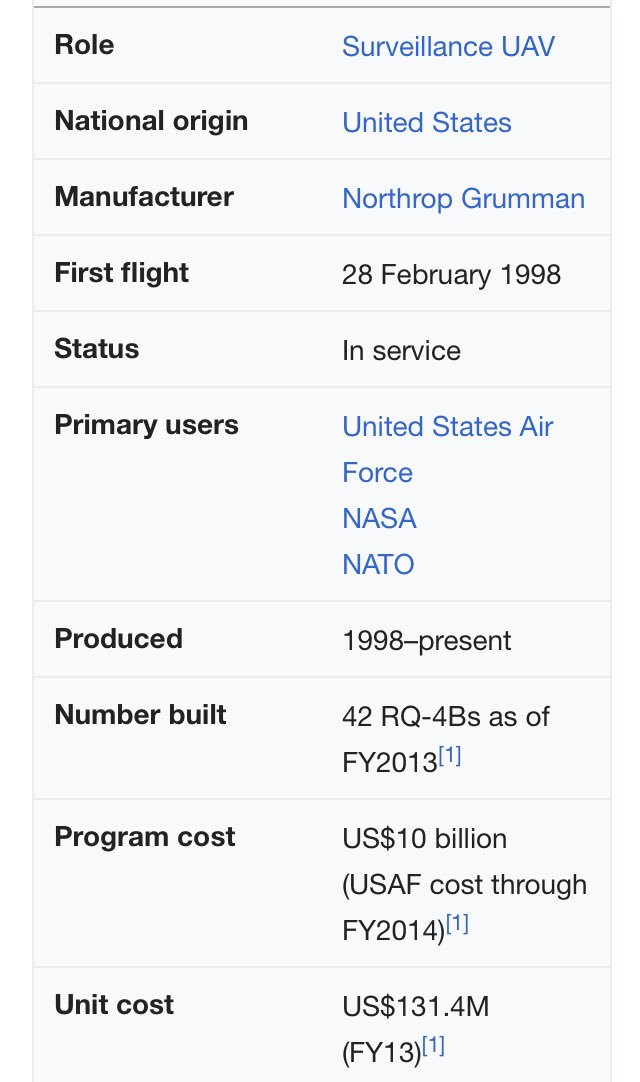Screen dimensions: 640x1082
Task: Follow the United States Air Force link
Action: 447,427
